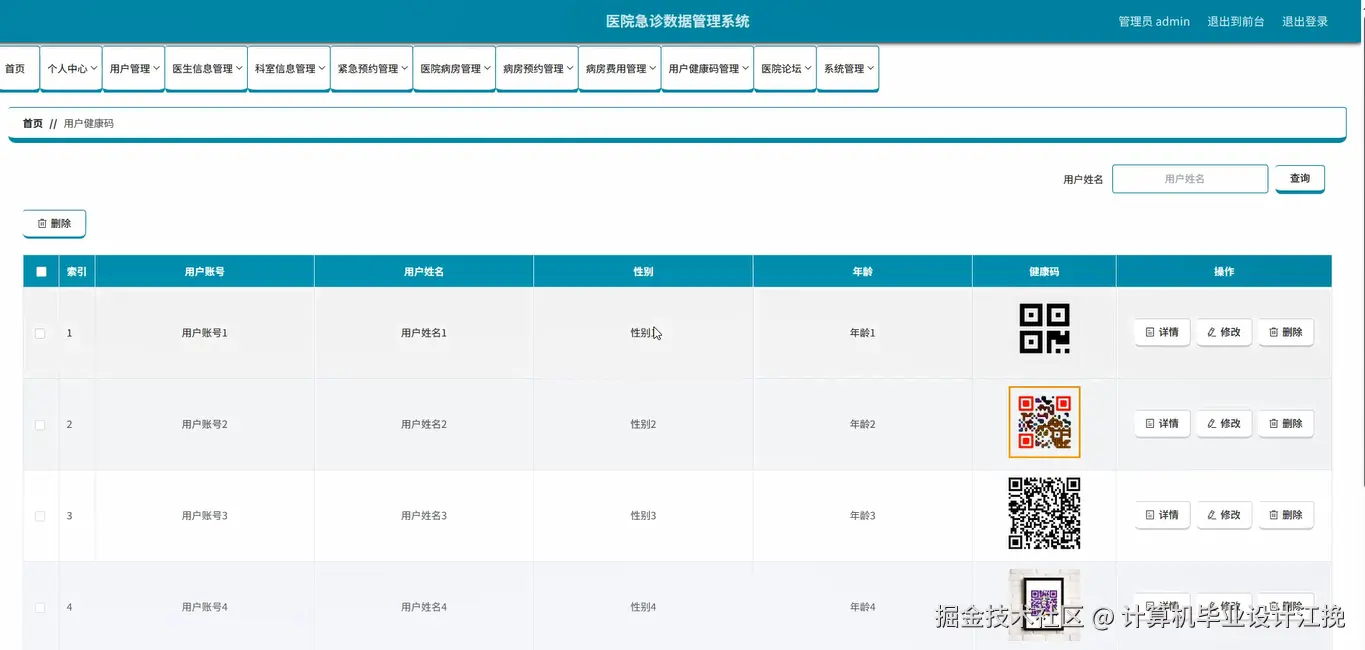The height and width of the screenshot is (650, 1365).
Task: Expand the 医院病房管理 dropdown menu
Action: [455, 69]
